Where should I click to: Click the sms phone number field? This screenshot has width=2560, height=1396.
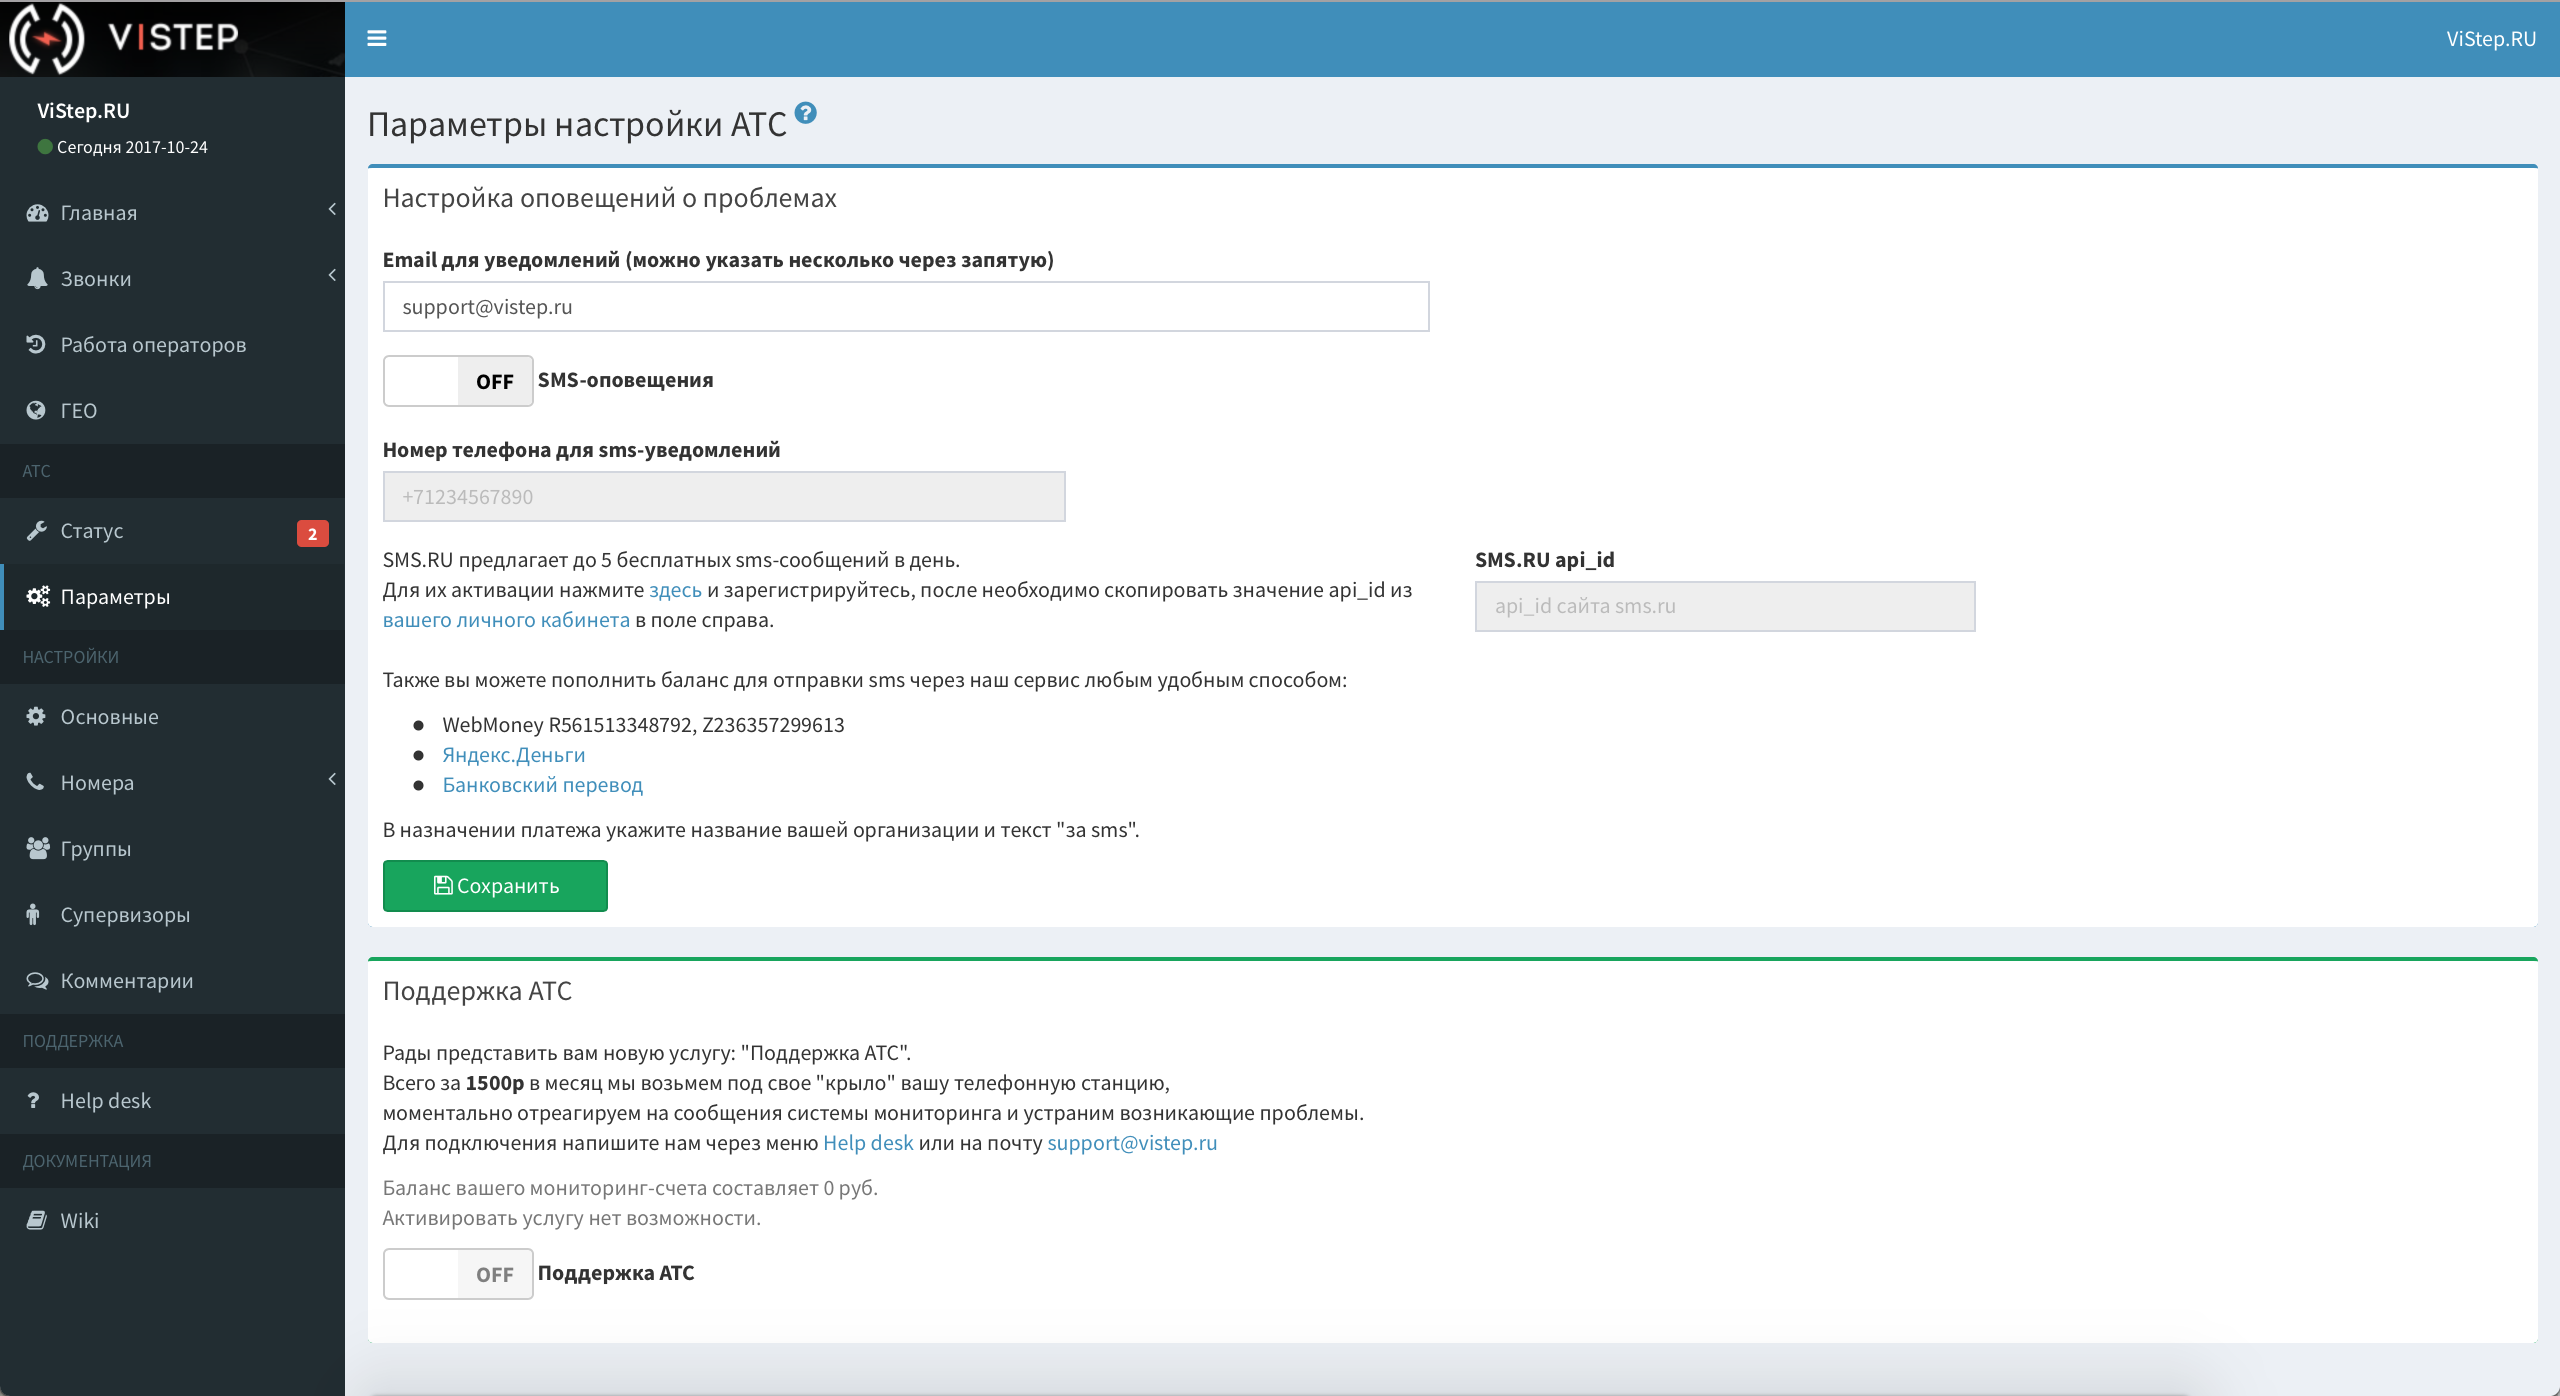724,497
